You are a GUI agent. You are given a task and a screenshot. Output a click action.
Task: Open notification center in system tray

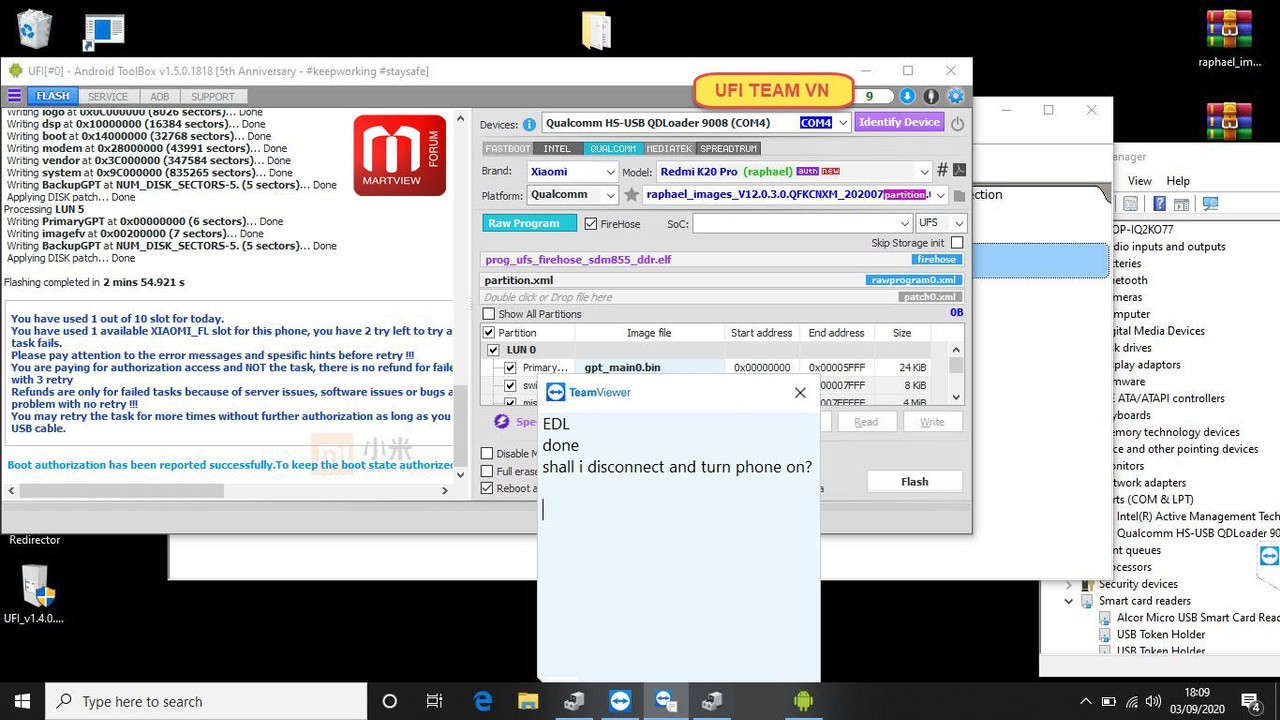tap(1250, 701)
